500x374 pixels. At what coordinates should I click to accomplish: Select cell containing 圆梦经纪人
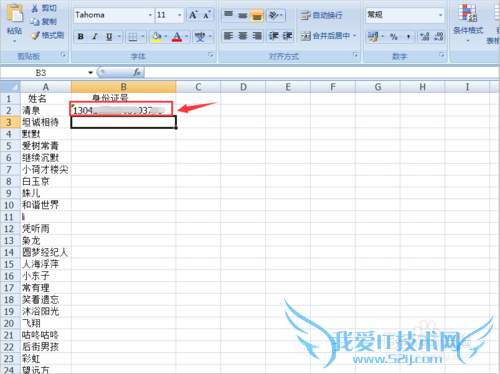click(x=46, y=252)
